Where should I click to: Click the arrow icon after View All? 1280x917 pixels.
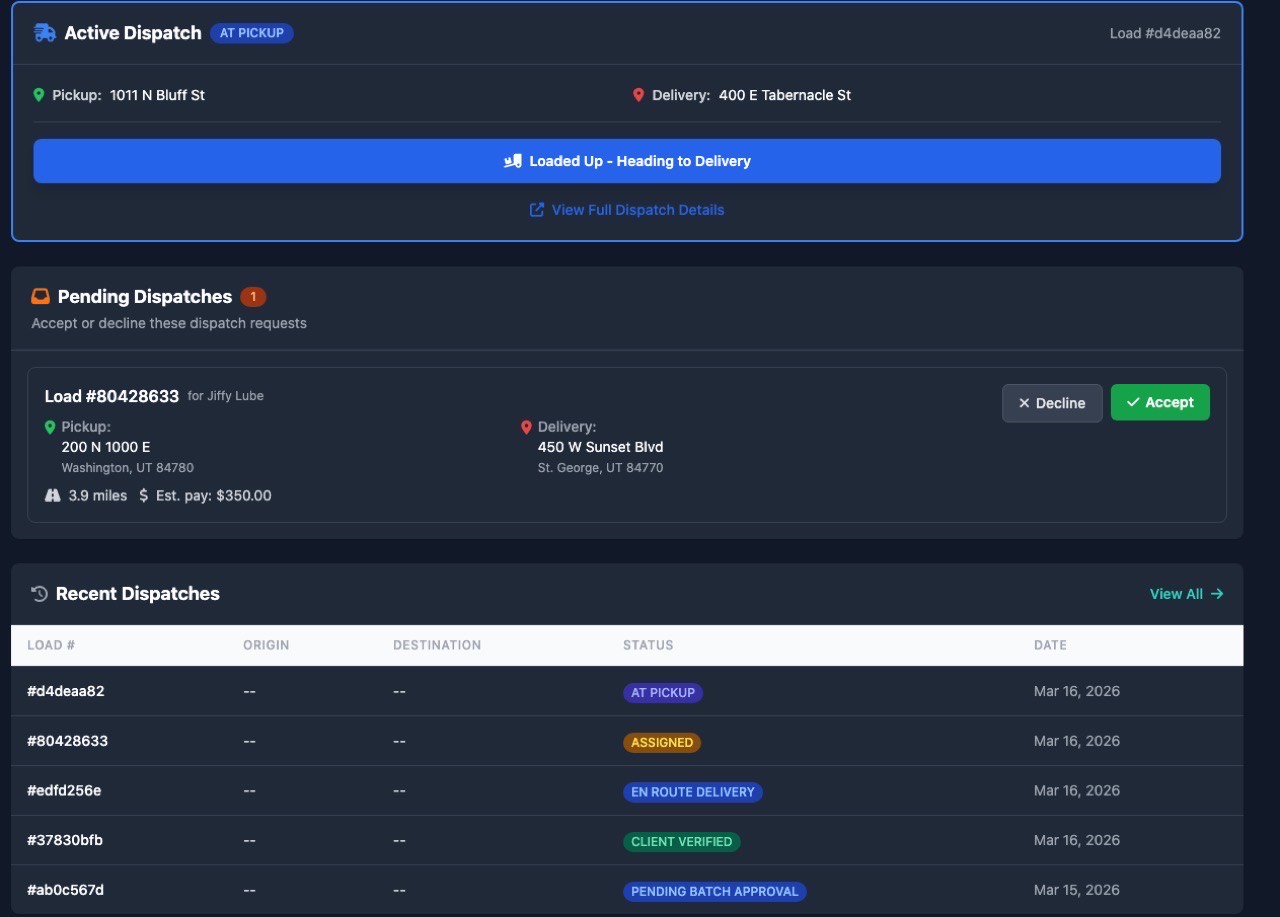point(1217,594)
